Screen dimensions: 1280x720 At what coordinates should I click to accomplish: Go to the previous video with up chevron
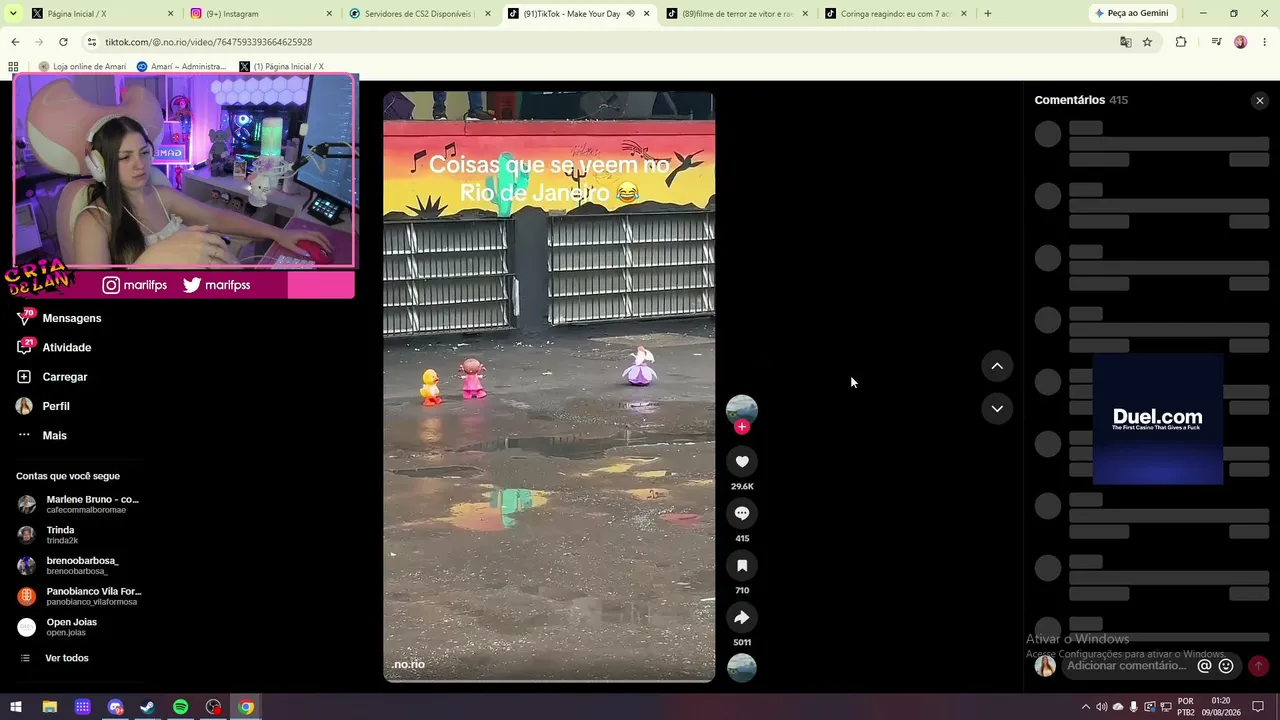[997, 366]
